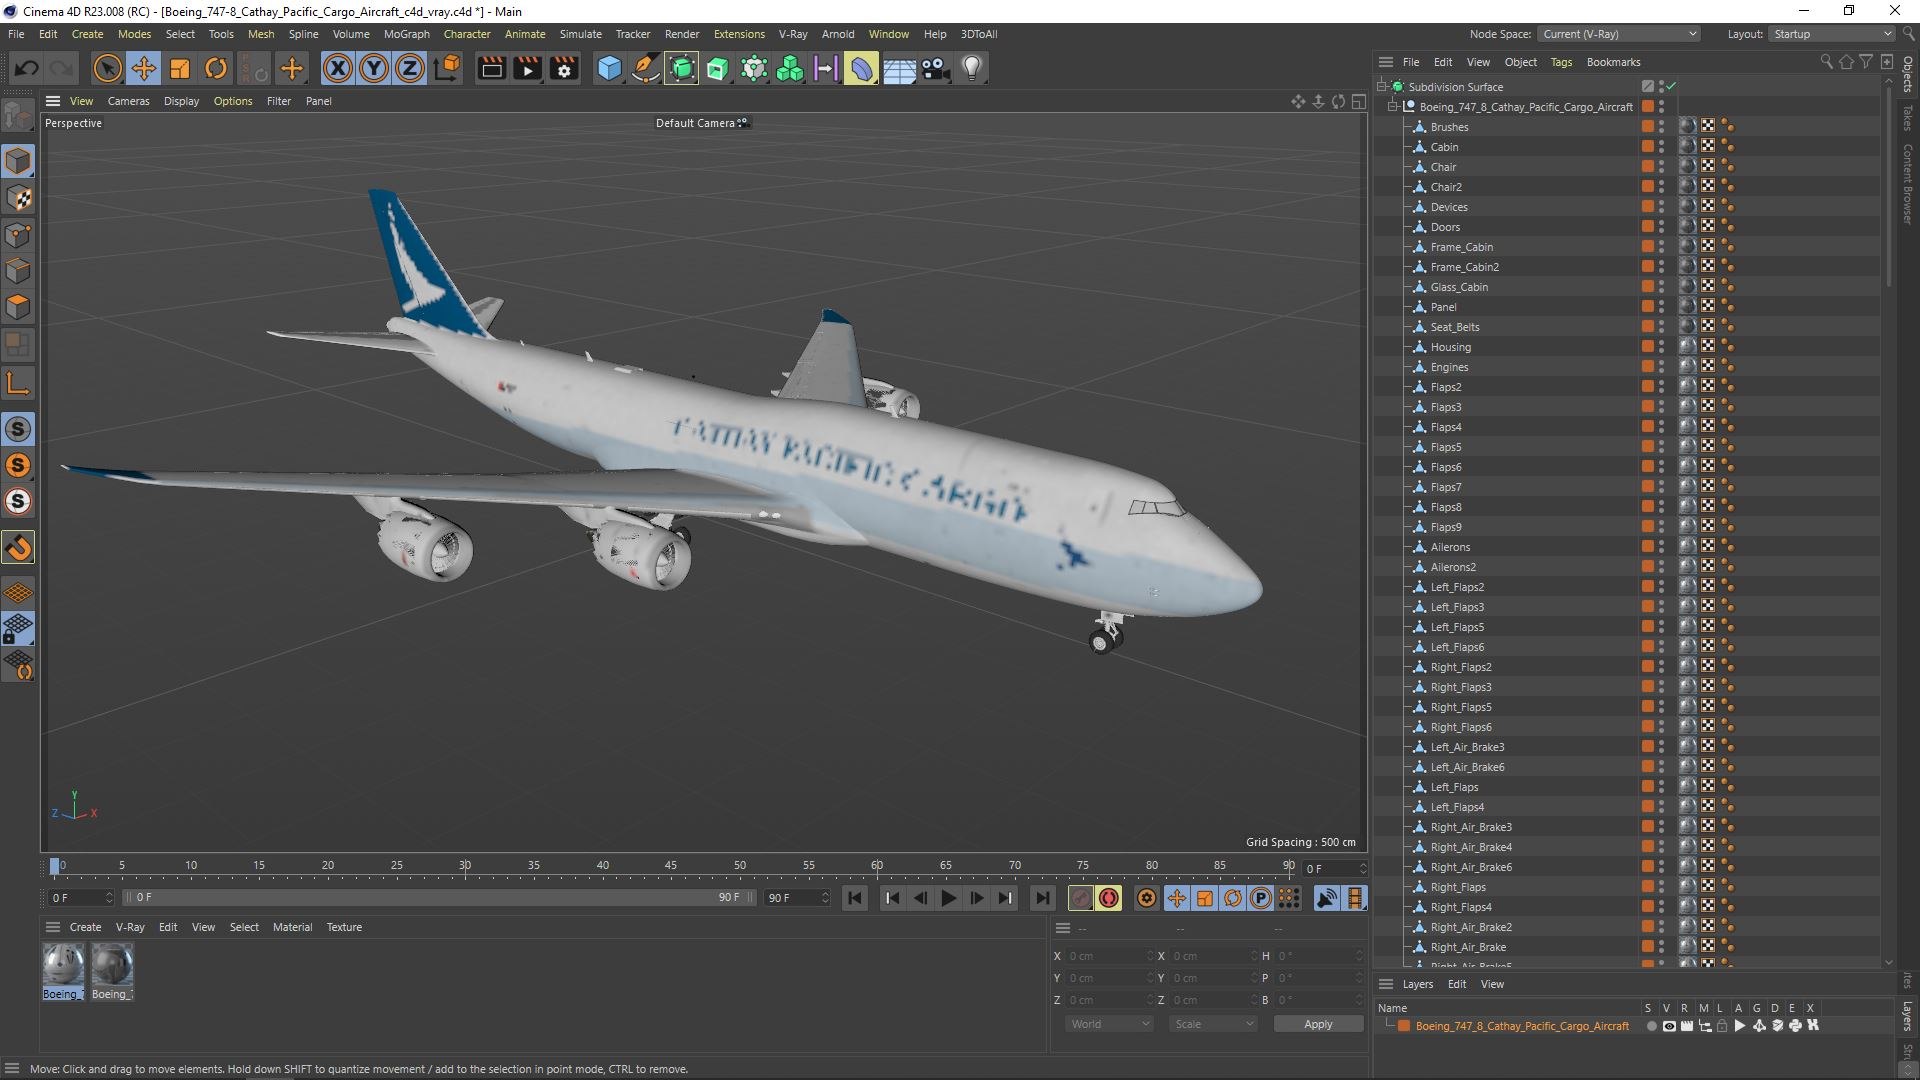Open Object manager Tags menu
1920x1080 pixels.
[x=1561, y=62]
